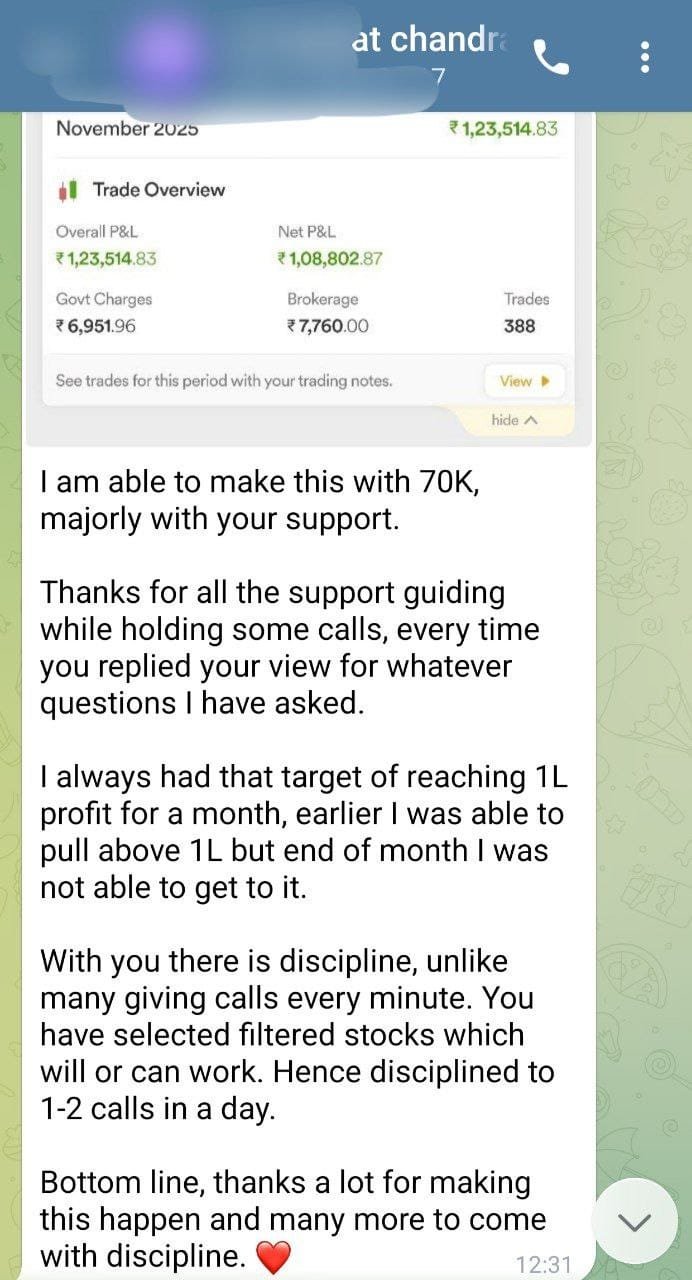Collapse details using the hide chevron
692x1280 pixels.
(x=515, y=421)
